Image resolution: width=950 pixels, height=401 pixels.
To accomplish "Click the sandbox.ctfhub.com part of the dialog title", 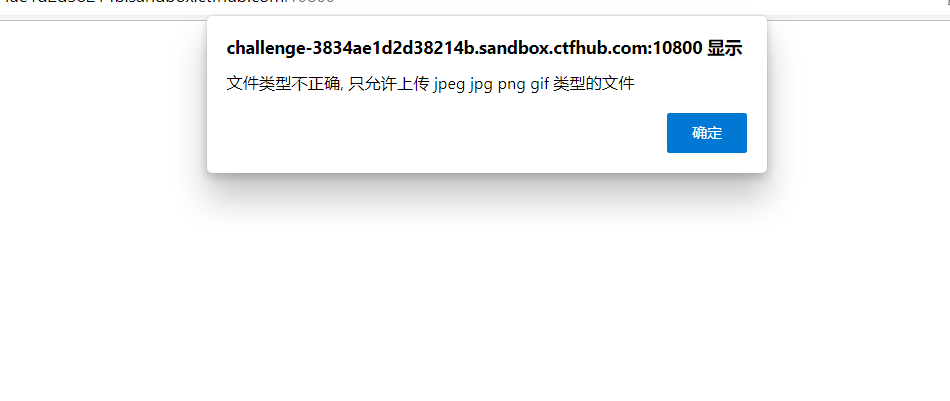I will pyautogui.click(x=563, y=49).
